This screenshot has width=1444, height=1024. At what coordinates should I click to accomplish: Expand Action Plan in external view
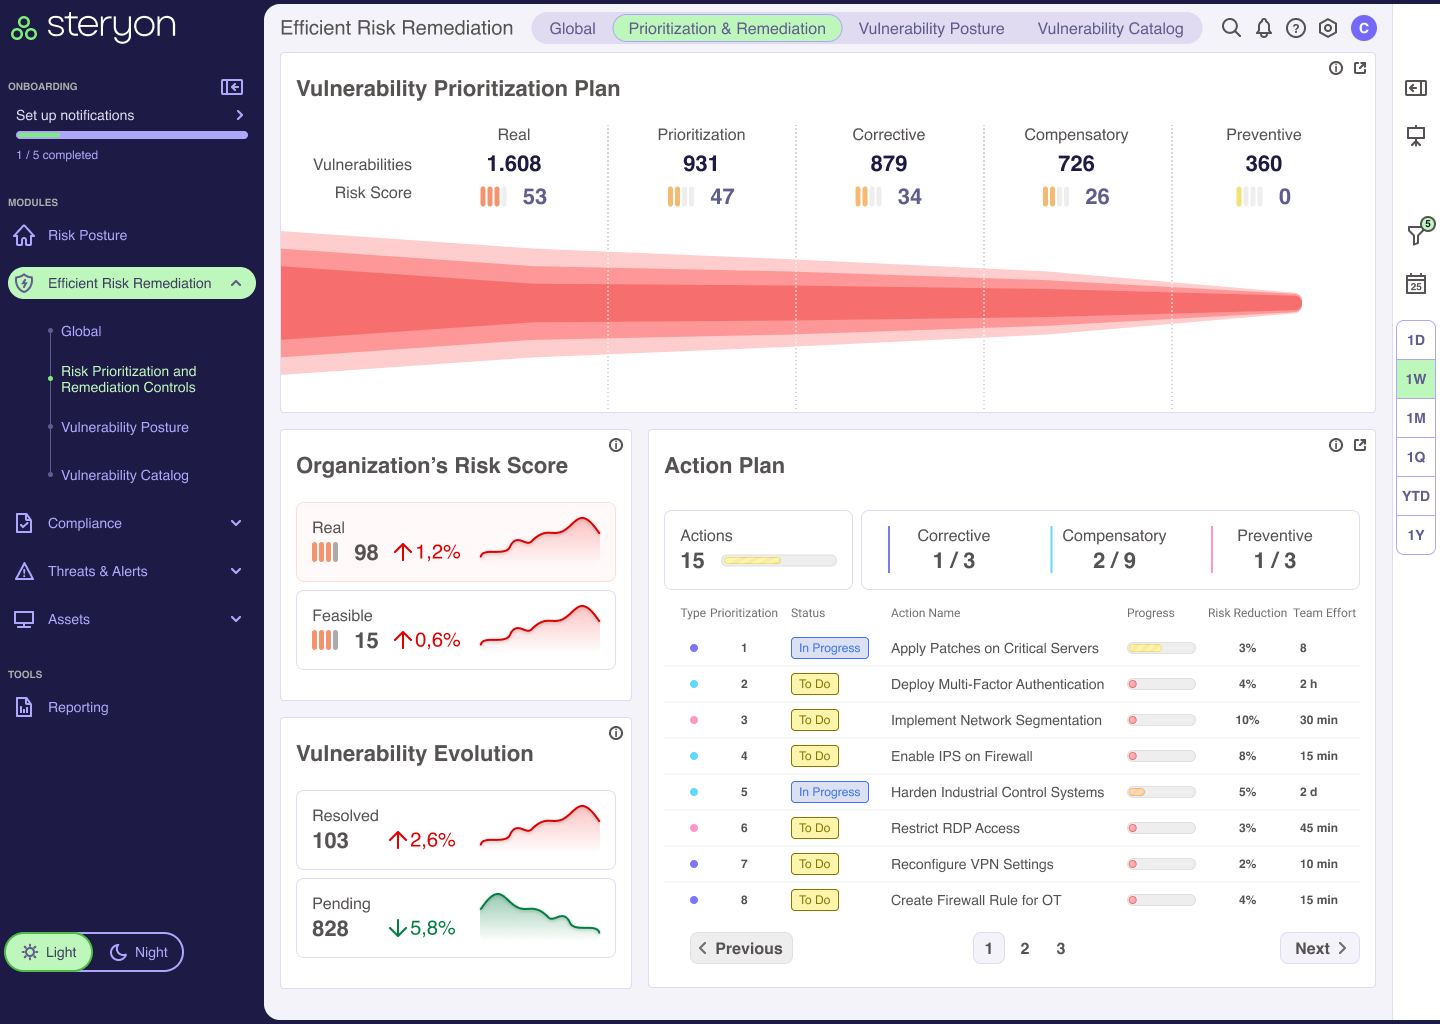[x=1360, y=445]
